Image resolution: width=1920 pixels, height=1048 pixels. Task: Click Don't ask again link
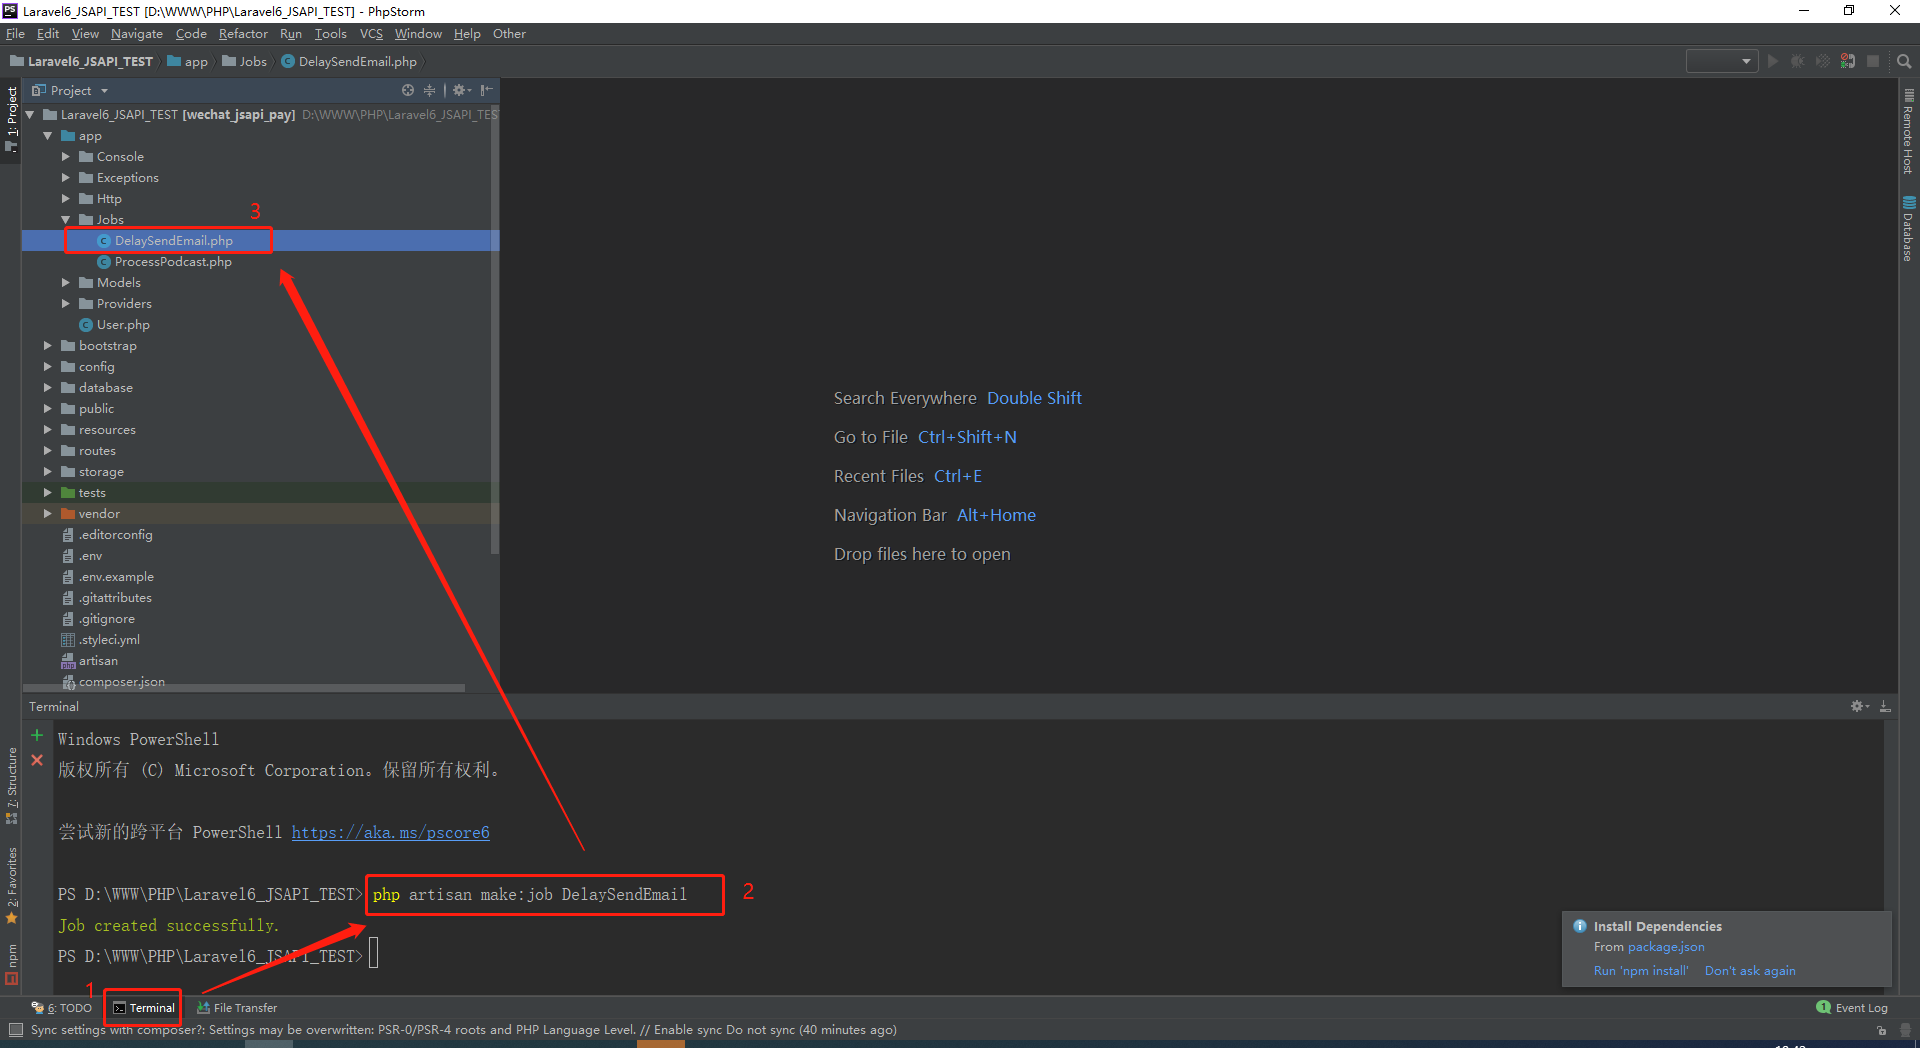[x=1750, y=971]
